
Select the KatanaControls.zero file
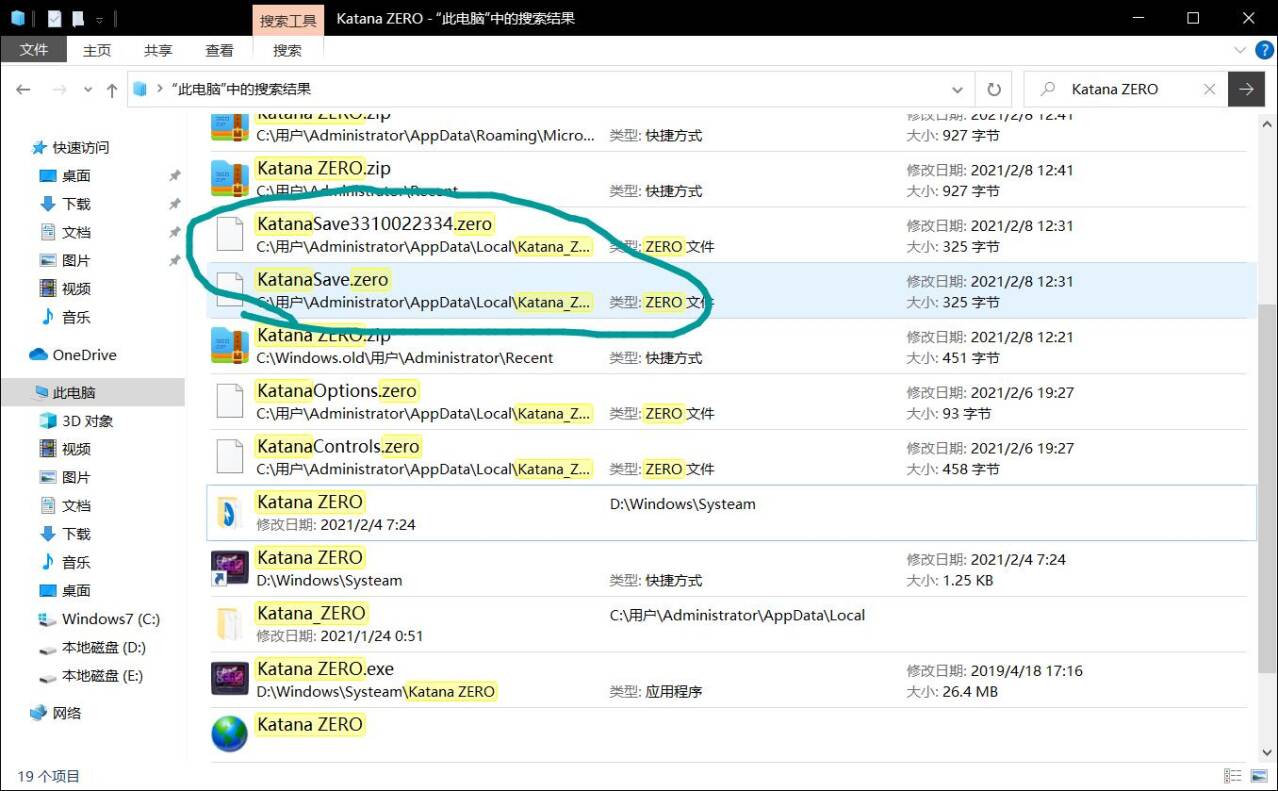(731, 458)
